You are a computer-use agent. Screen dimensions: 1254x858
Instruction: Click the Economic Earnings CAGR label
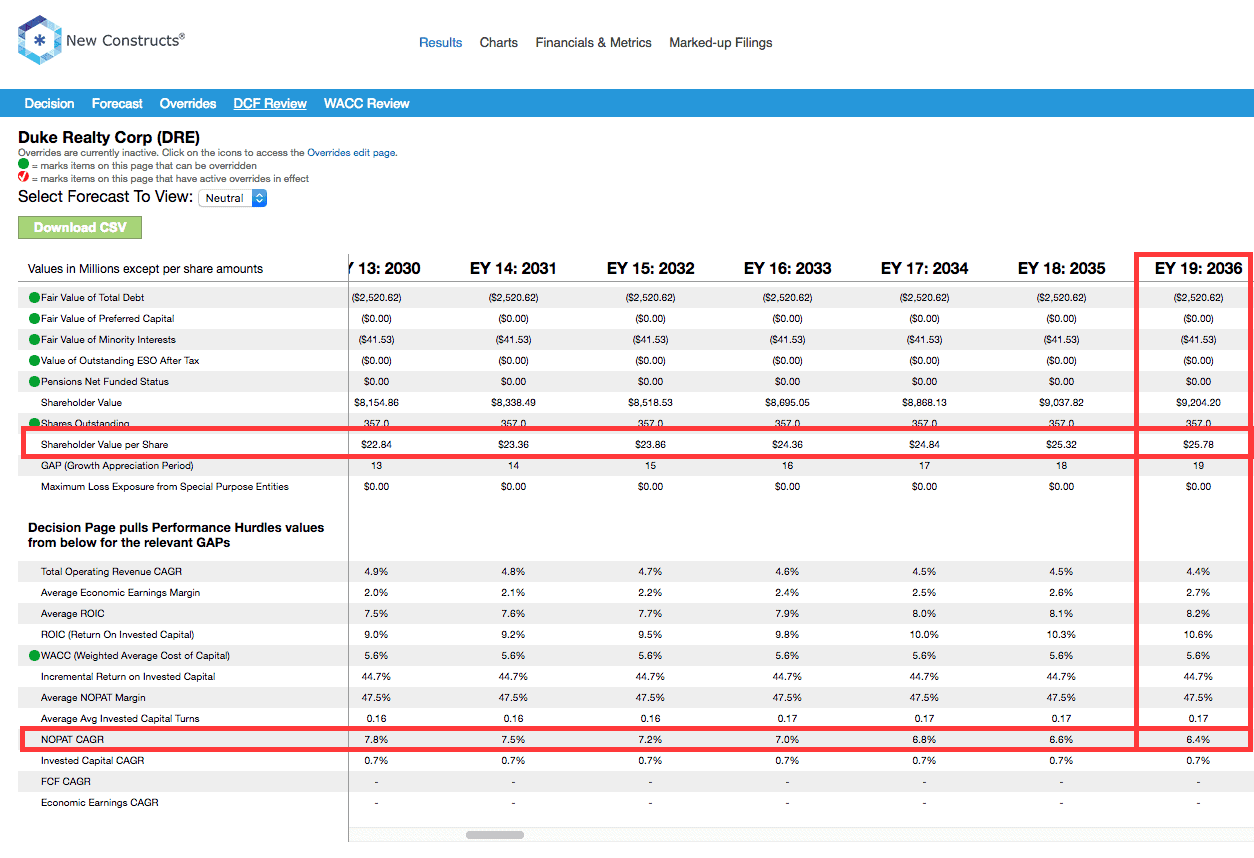(99, 802)
